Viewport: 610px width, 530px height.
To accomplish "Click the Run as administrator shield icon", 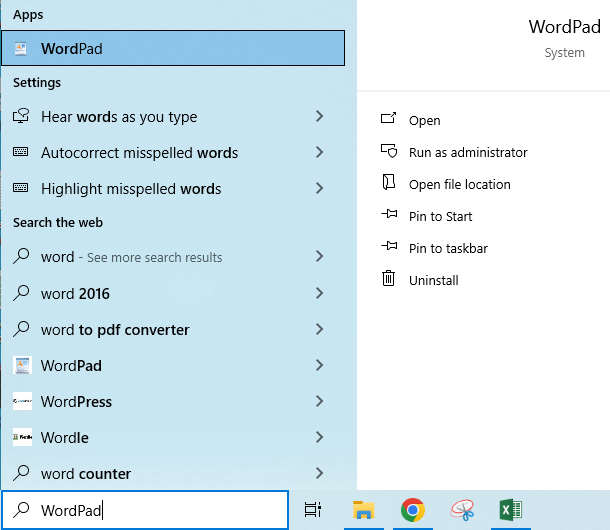I will click(389, 151).
